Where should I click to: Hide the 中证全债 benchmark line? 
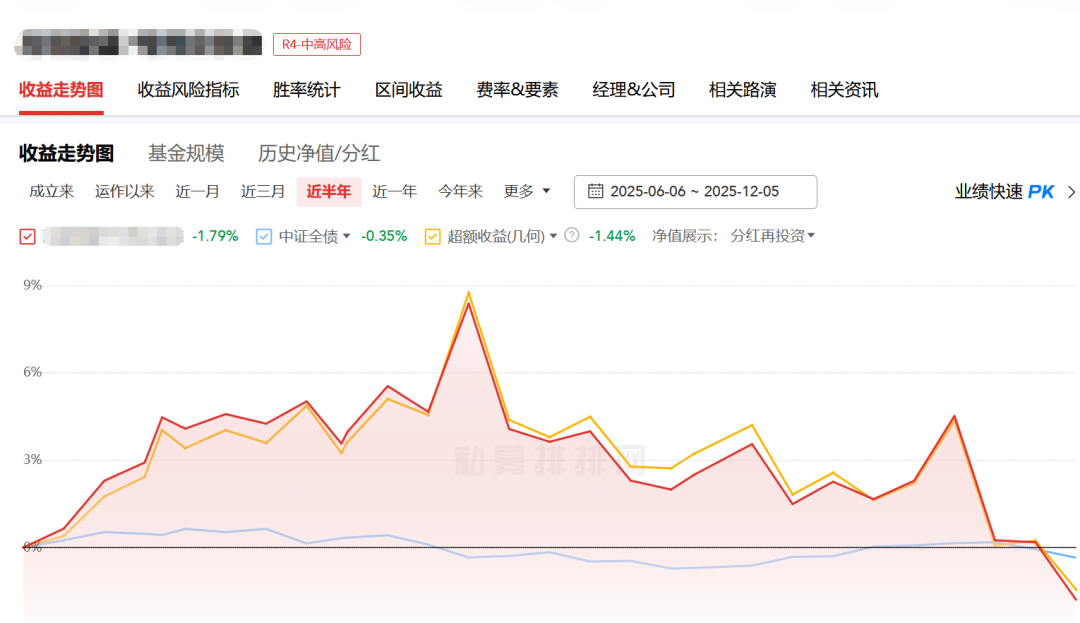(x=264, y=236)
